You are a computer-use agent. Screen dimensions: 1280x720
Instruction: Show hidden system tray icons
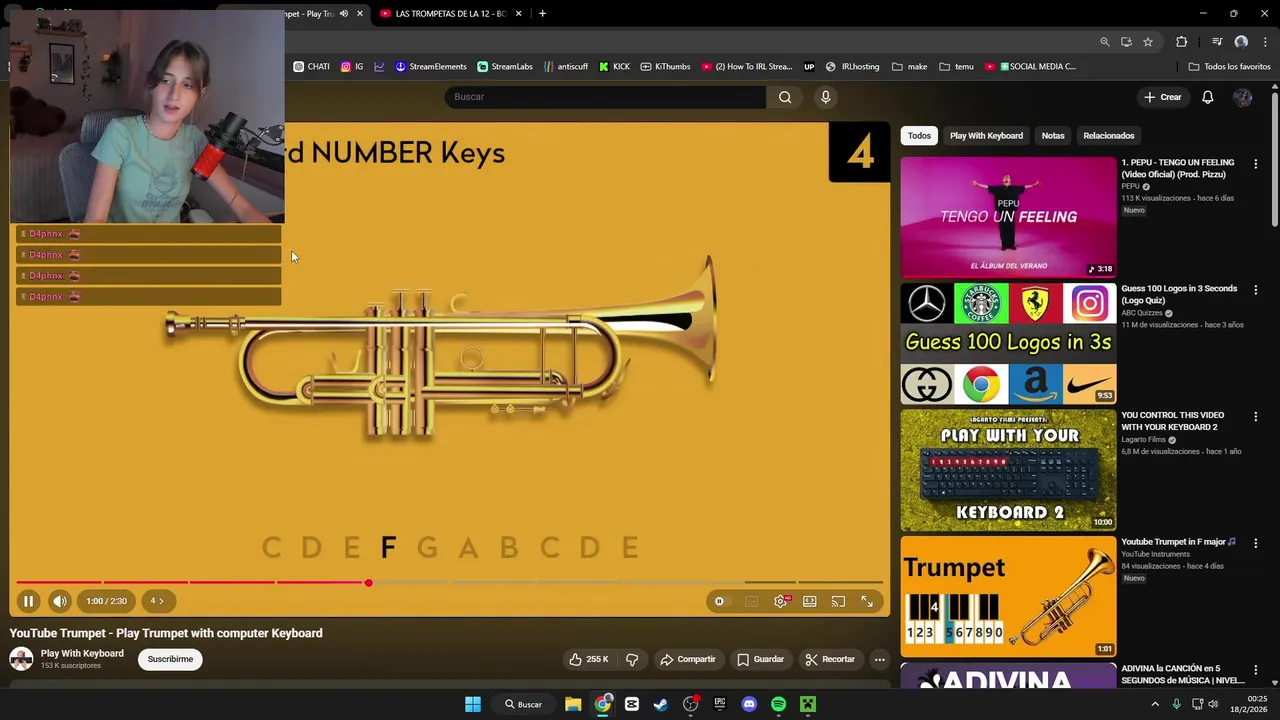click(1155, 704)
